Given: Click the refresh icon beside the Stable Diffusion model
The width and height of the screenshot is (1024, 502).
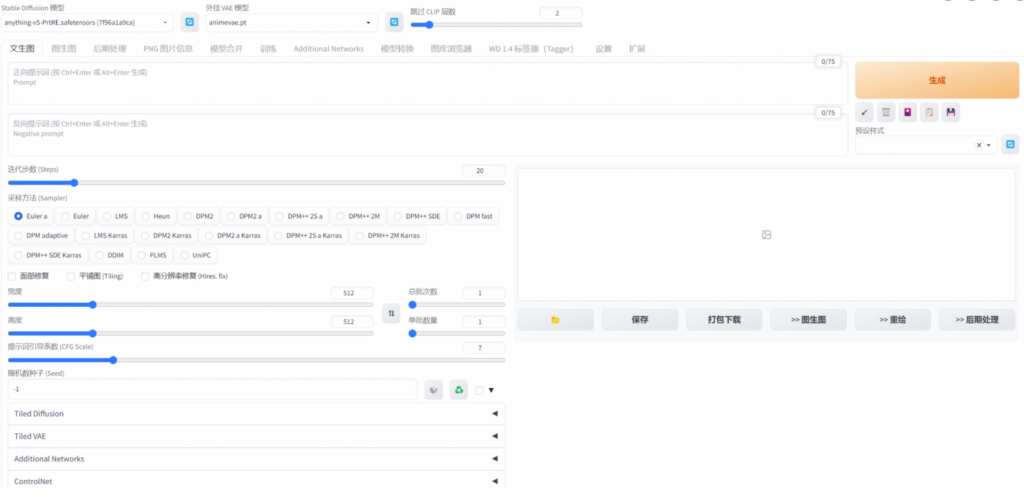Looking at the screenshot, I should (188, 22).
